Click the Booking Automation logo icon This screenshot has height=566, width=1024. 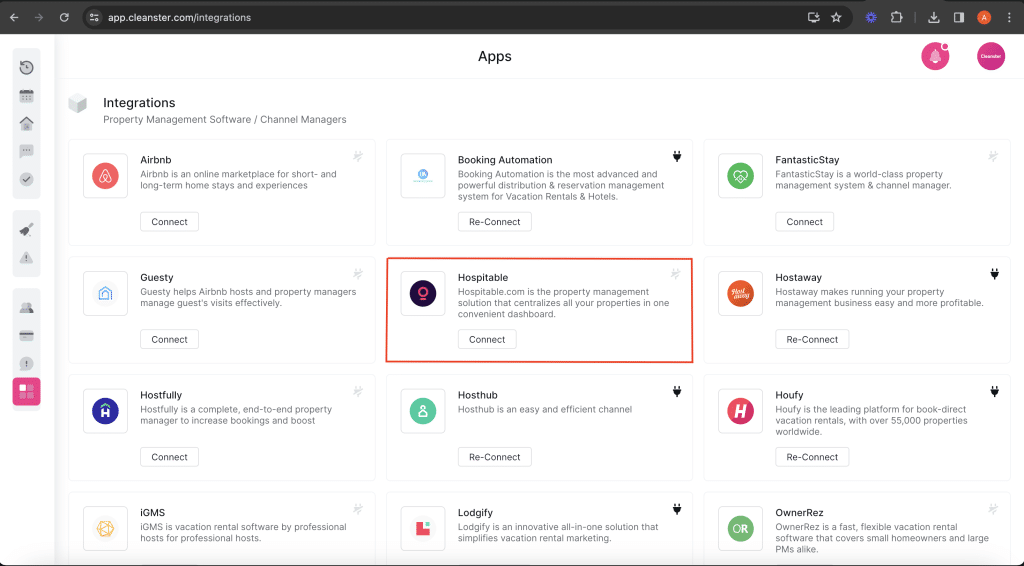click(423, 176)
